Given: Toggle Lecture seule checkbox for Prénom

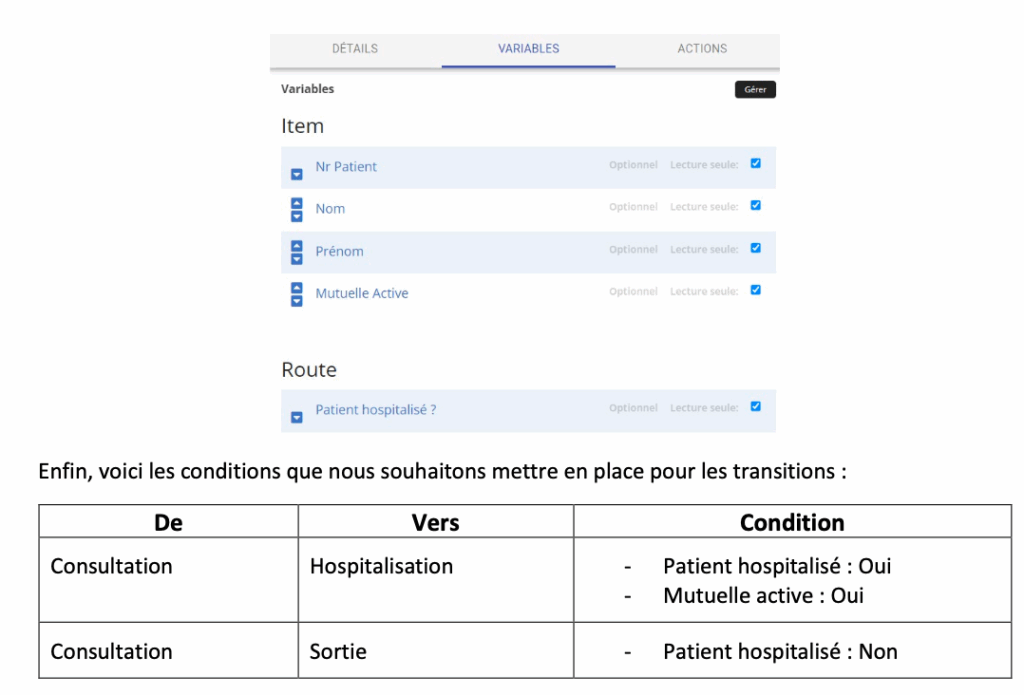Looking at the screenshot, I should point(755,248).
